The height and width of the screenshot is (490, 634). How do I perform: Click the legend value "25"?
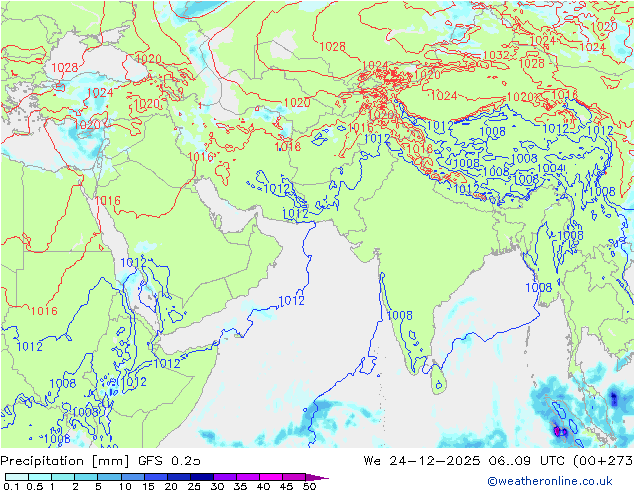point(194,486)
